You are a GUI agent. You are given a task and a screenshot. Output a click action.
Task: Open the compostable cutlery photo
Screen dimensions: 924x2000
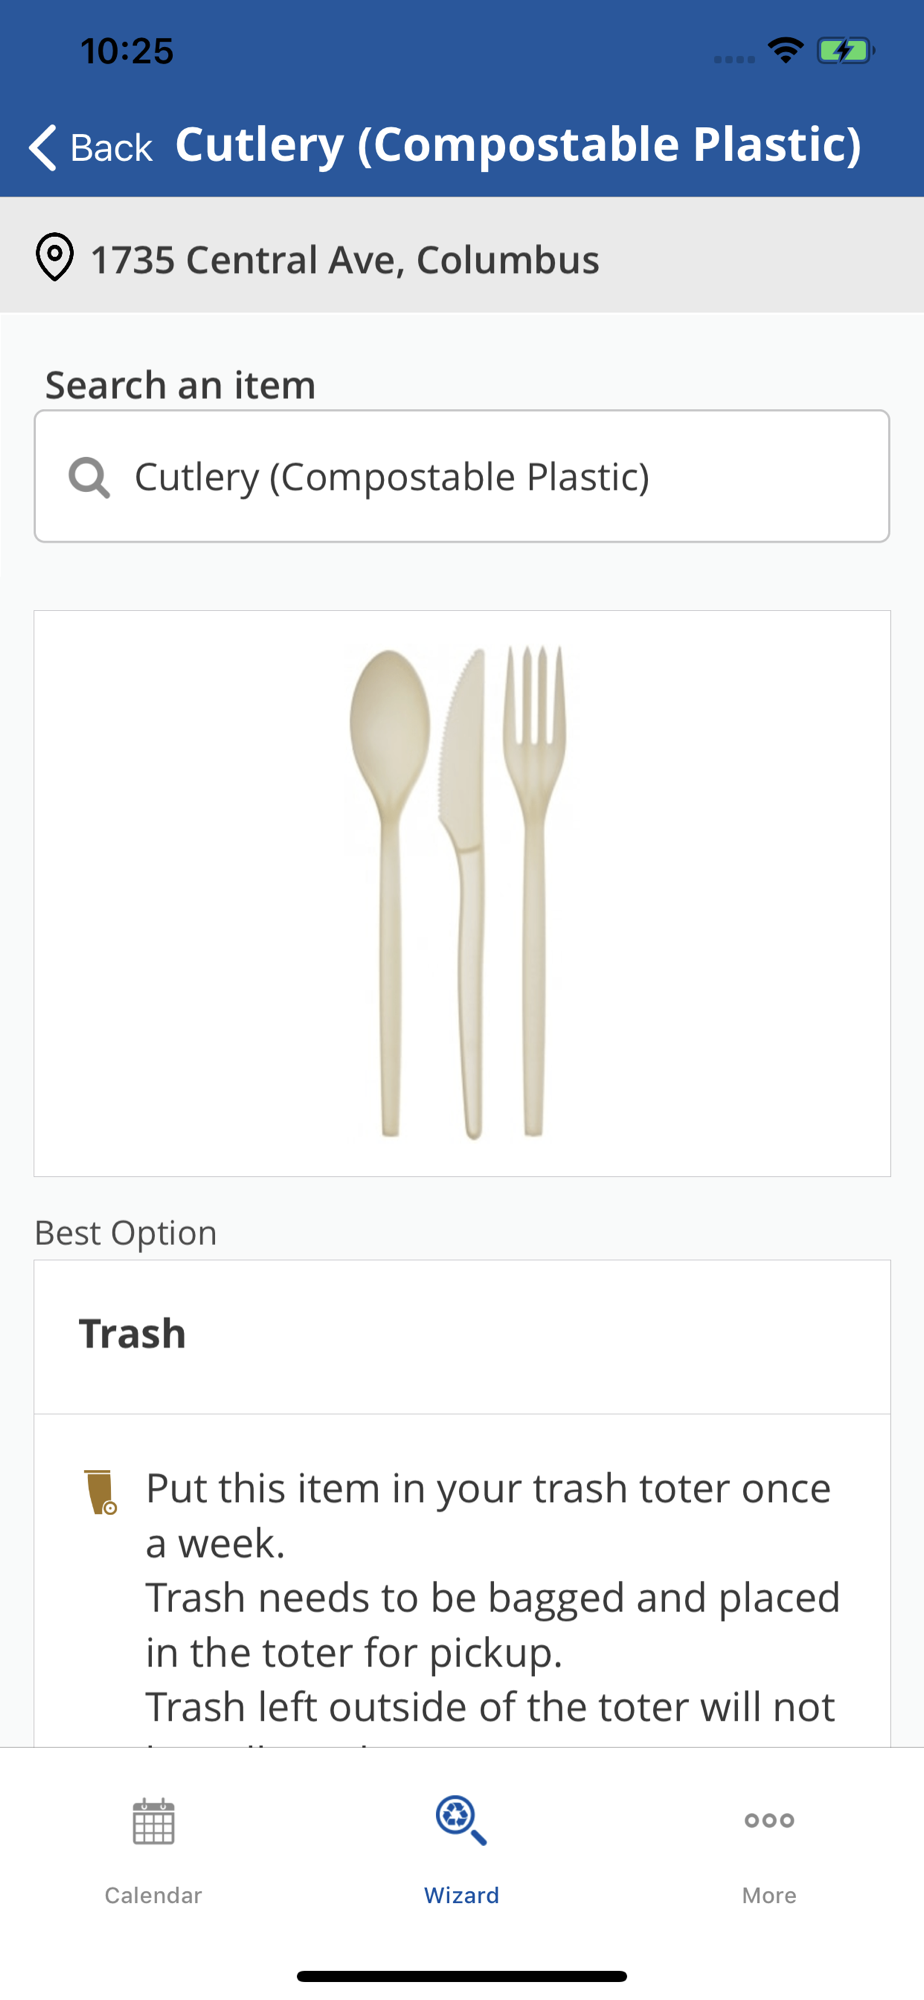(462, 892)
